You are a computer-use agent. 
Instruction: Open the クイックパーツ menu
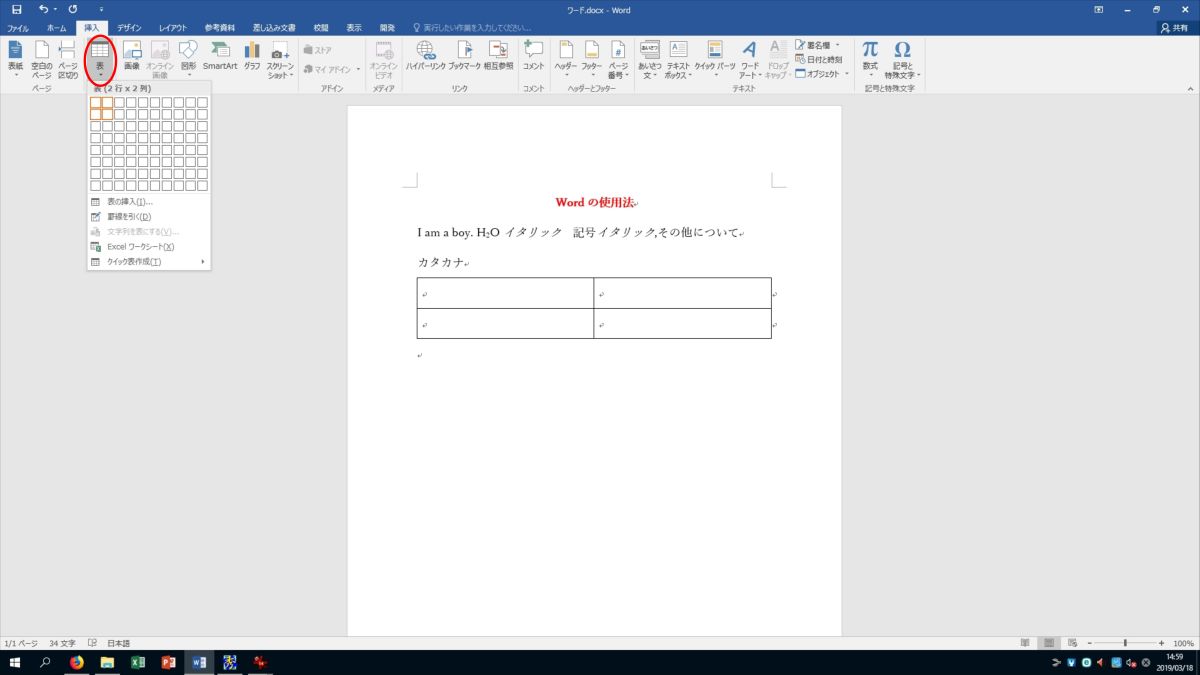715,60
